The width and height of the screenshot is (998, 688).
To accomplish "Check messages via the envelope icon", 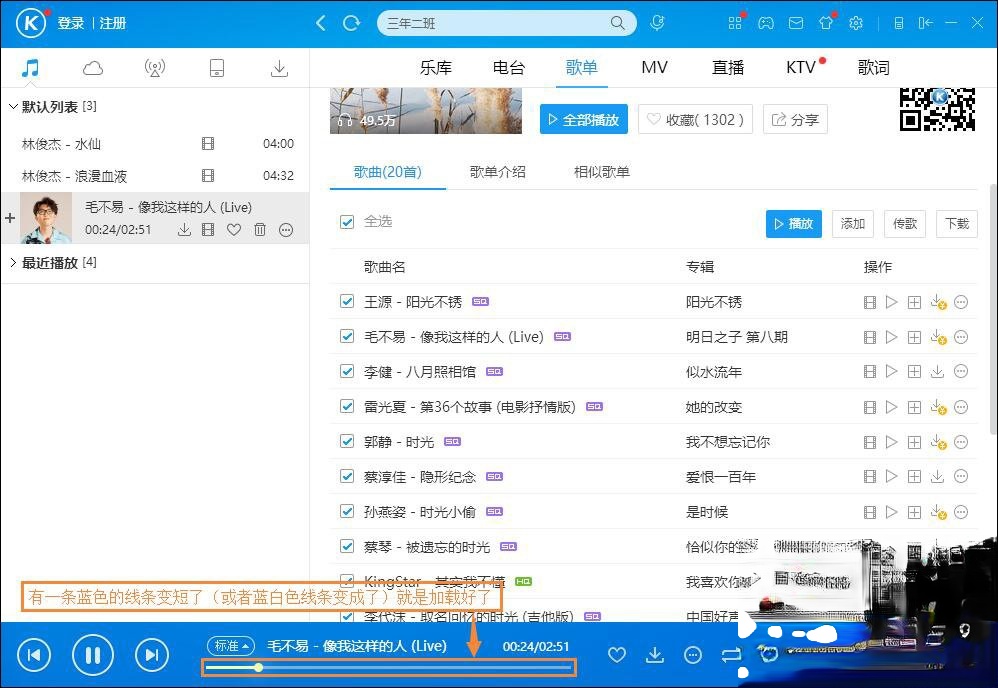I will (795, 22).
